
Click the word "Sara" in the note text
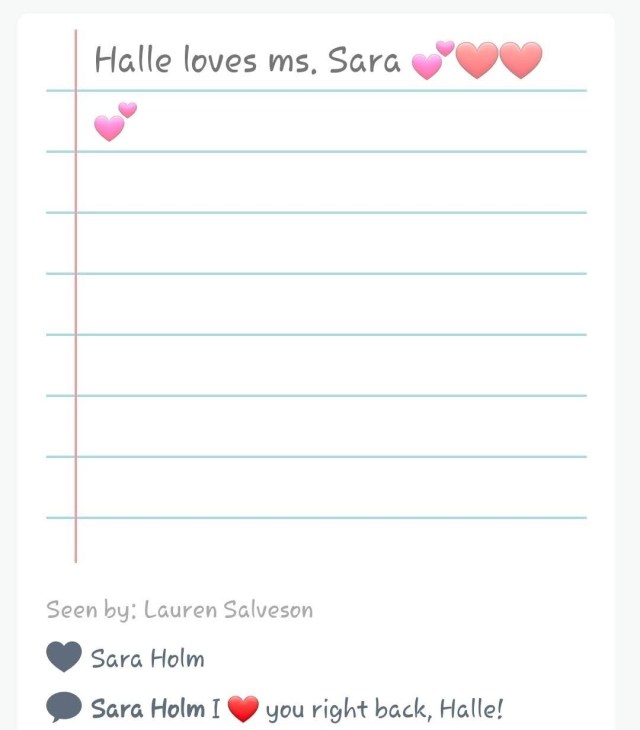click(x=364, y=61)
